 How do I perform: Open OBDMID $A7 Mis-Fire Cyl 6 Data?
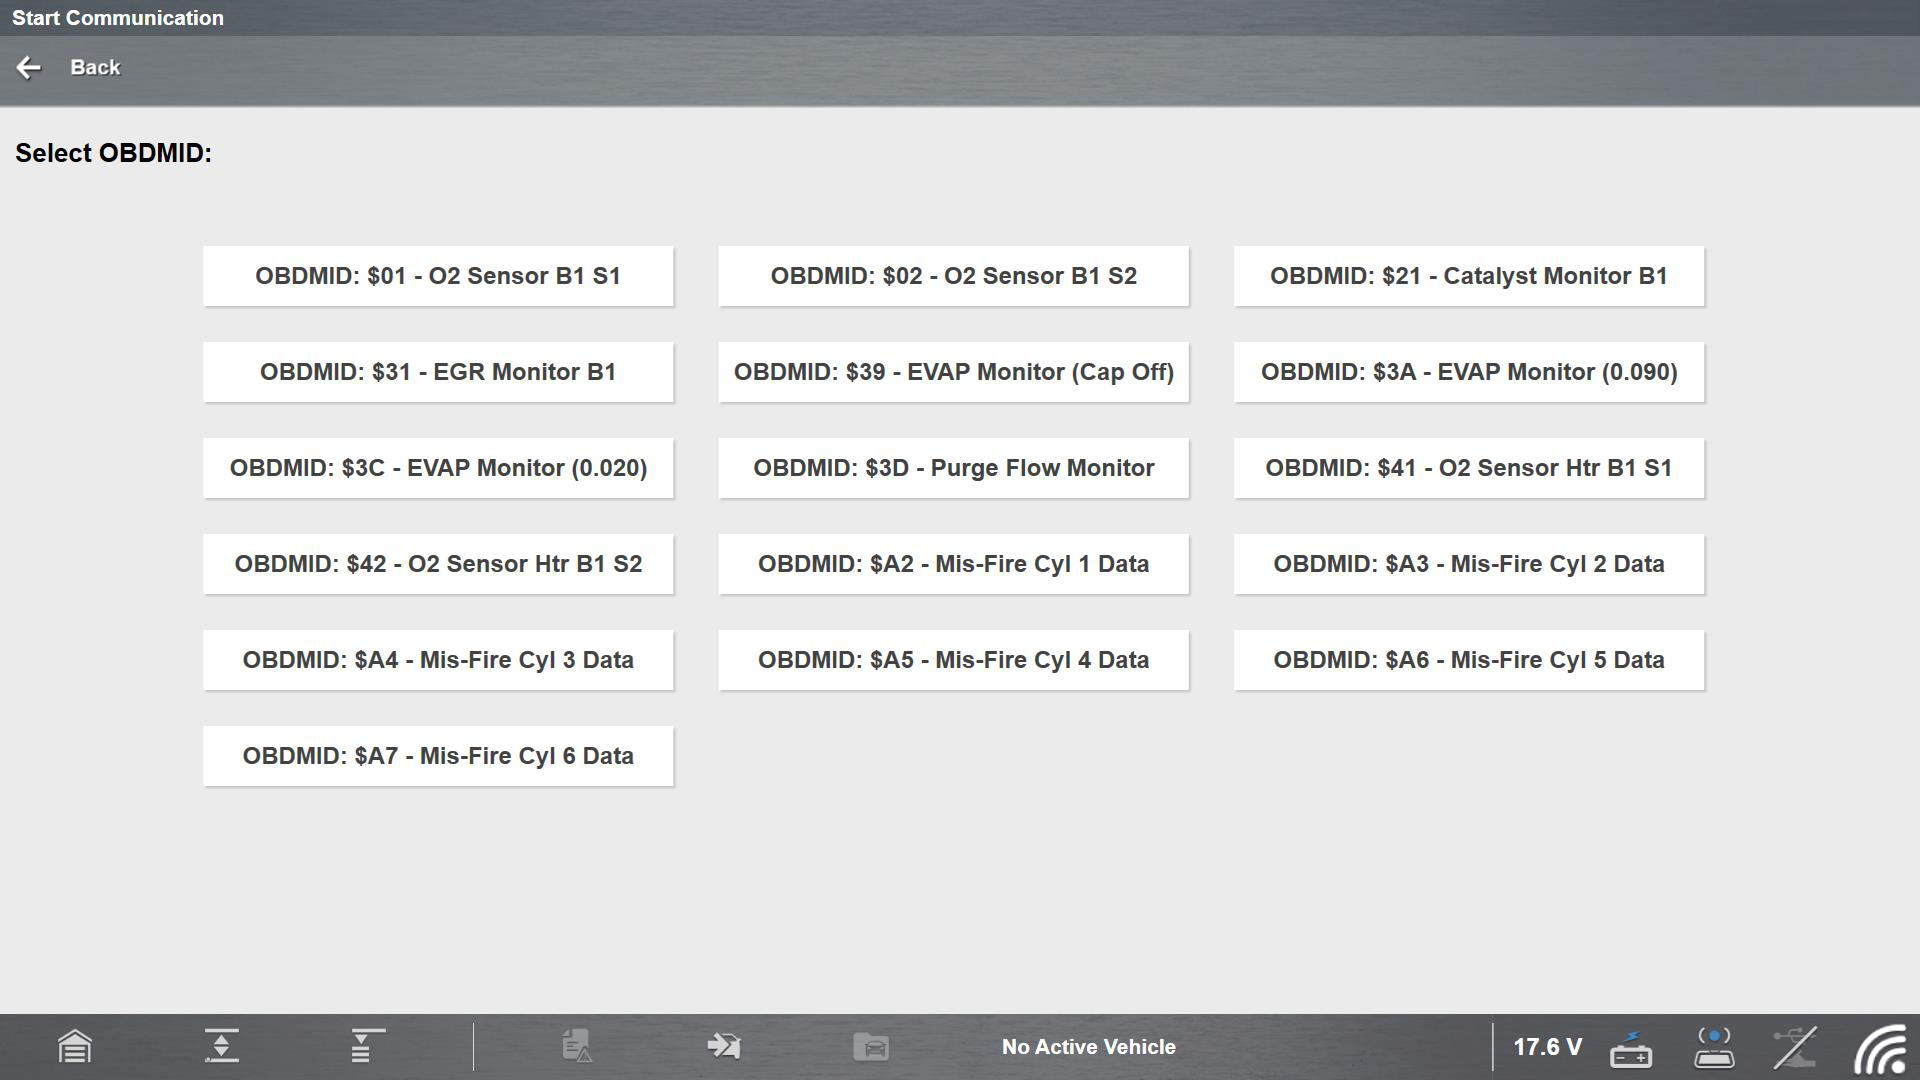(438, 756)
